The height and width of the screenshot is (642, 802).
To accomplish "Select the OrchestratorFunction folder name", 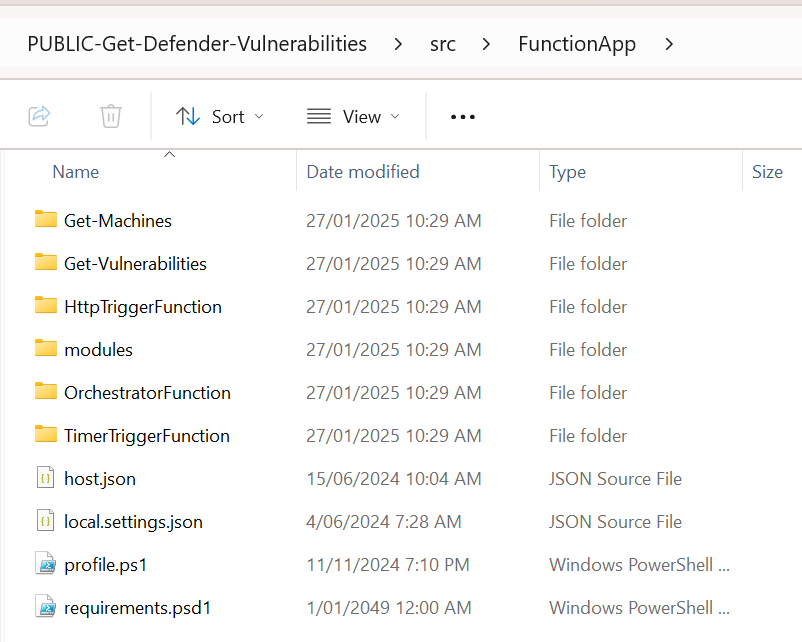I will 147,393.
